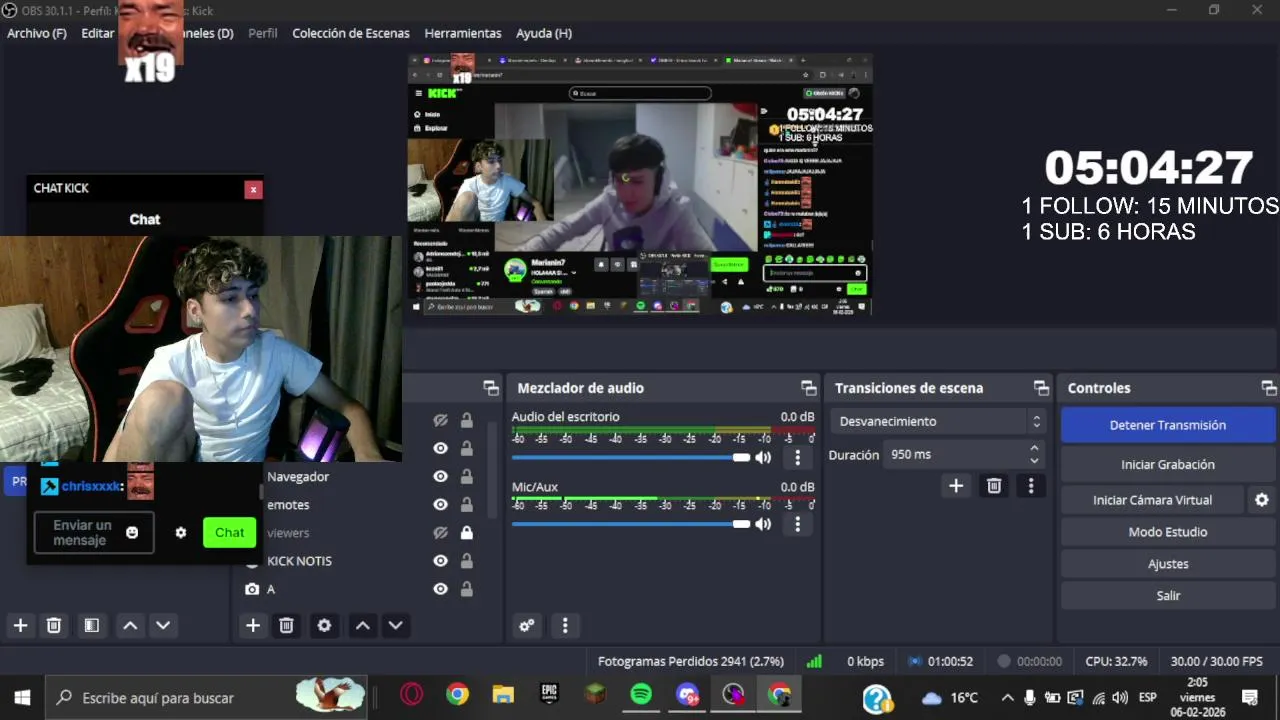1280x720 pixels.
Task: Unlock the viewers source
Action: click(466, 533)
